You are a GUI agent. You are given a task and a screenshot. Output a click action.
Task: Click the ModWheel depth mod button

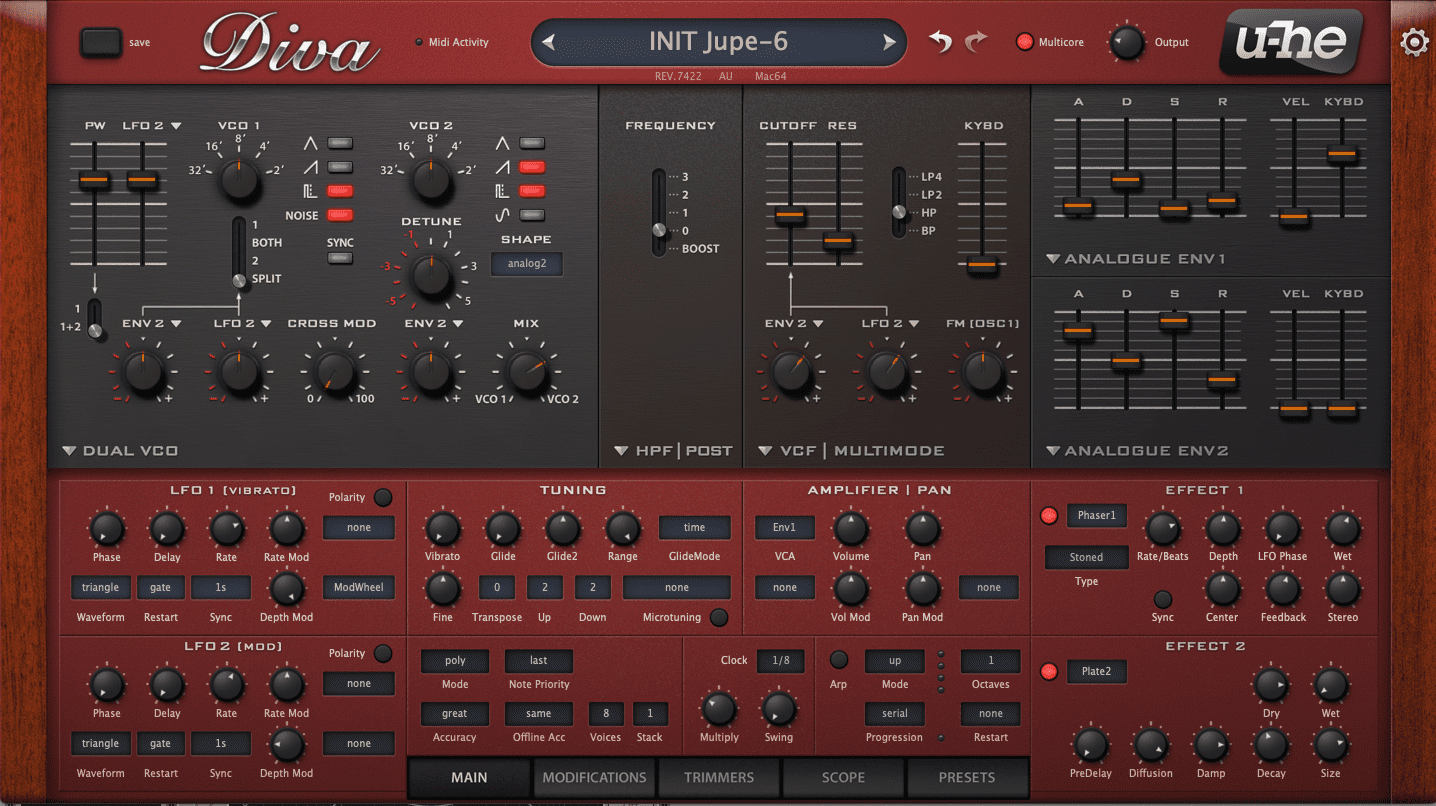359,588
